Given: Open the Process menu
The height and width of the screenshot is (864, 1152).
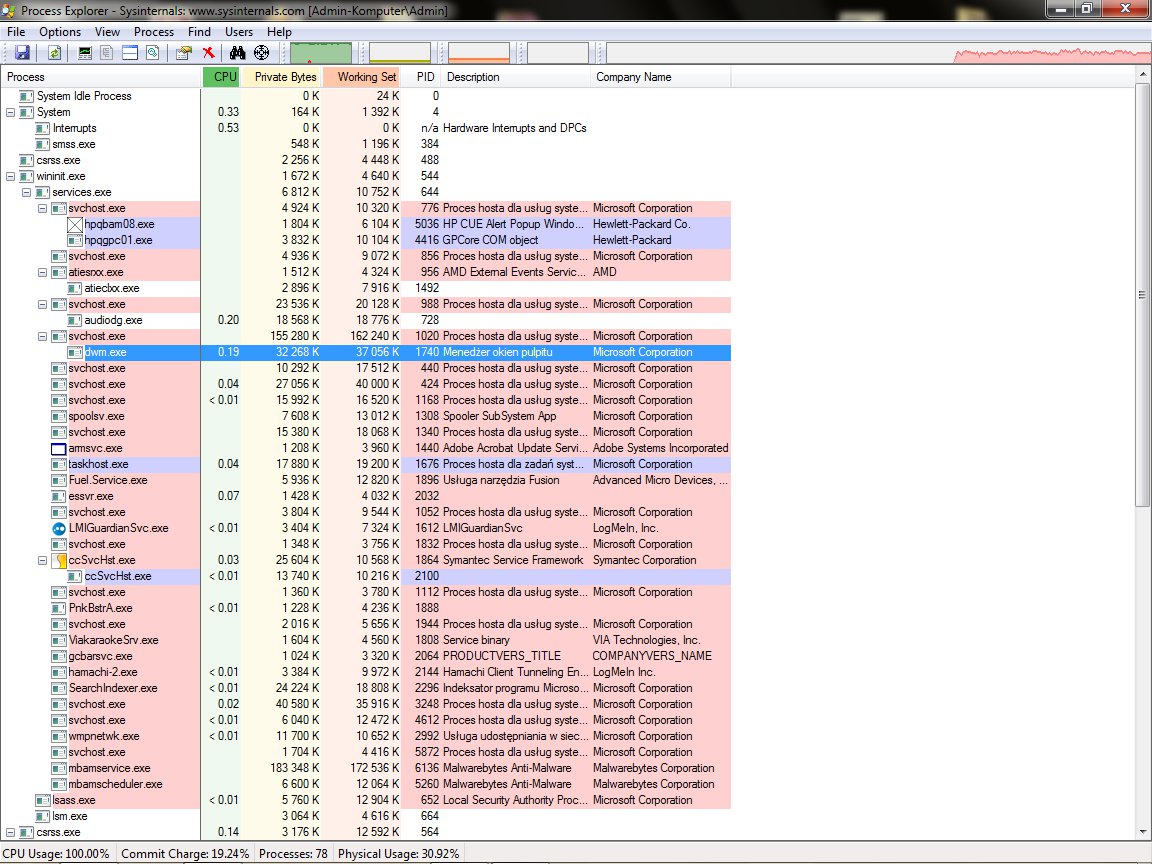Looking at the screenshot, I should coord(154,32).
